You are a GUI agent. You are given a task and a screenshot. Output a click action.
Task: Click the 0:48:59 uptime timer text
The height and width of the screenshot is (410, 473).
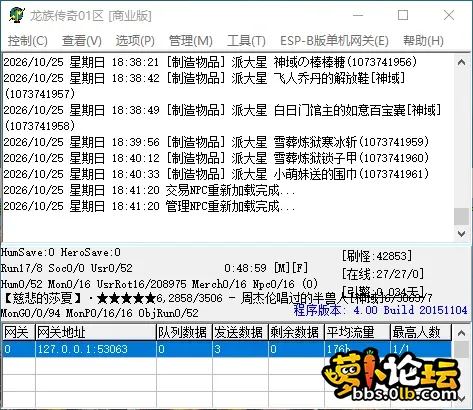coord(245,268)
